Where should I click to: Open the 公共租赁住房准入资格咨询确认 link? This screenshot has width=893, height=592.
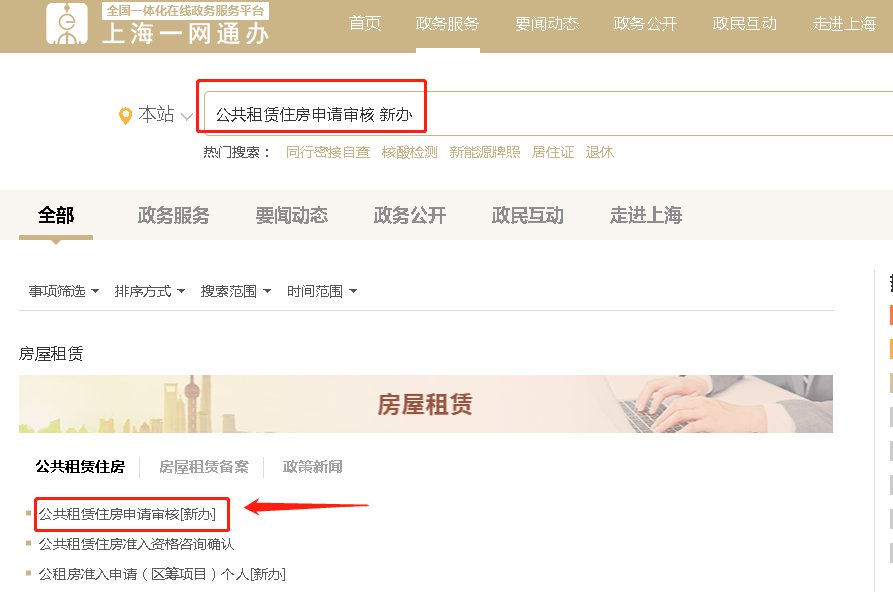(136, 544)
